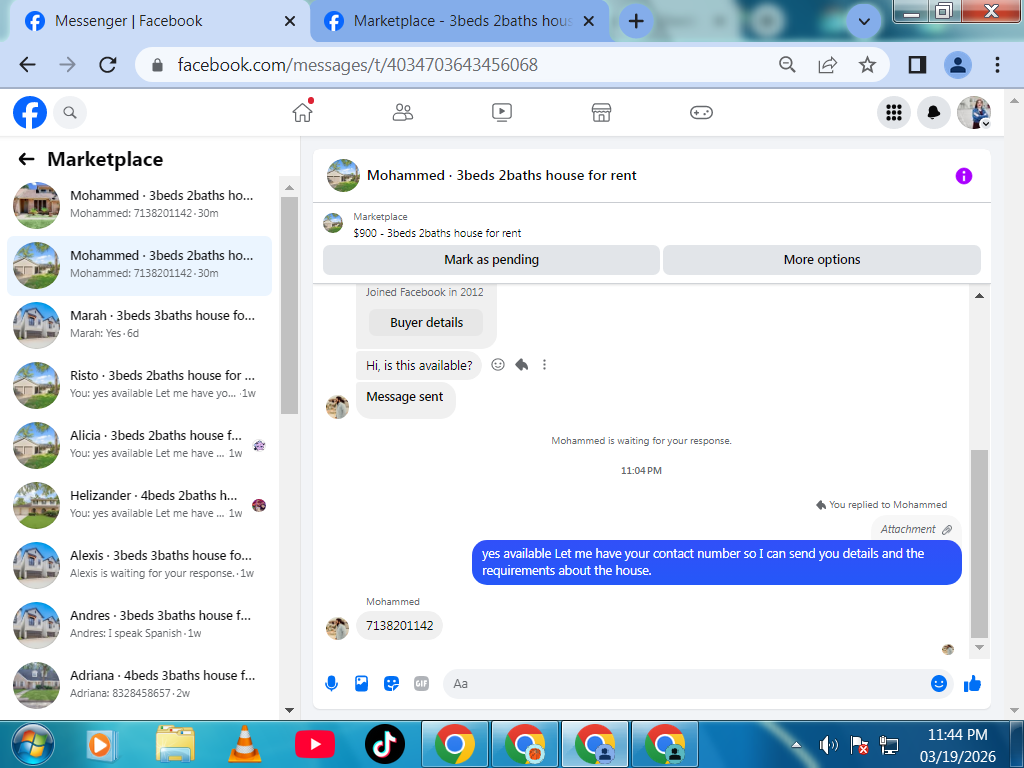1024x768 pixels.
Task: Attach a photo with the image icon
Action: click(x=361, y=684)
